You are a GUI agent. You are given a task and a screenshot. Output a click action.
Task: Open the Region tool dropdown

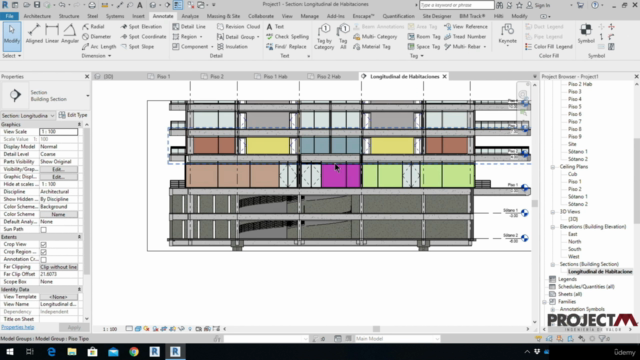click(201, 37)
